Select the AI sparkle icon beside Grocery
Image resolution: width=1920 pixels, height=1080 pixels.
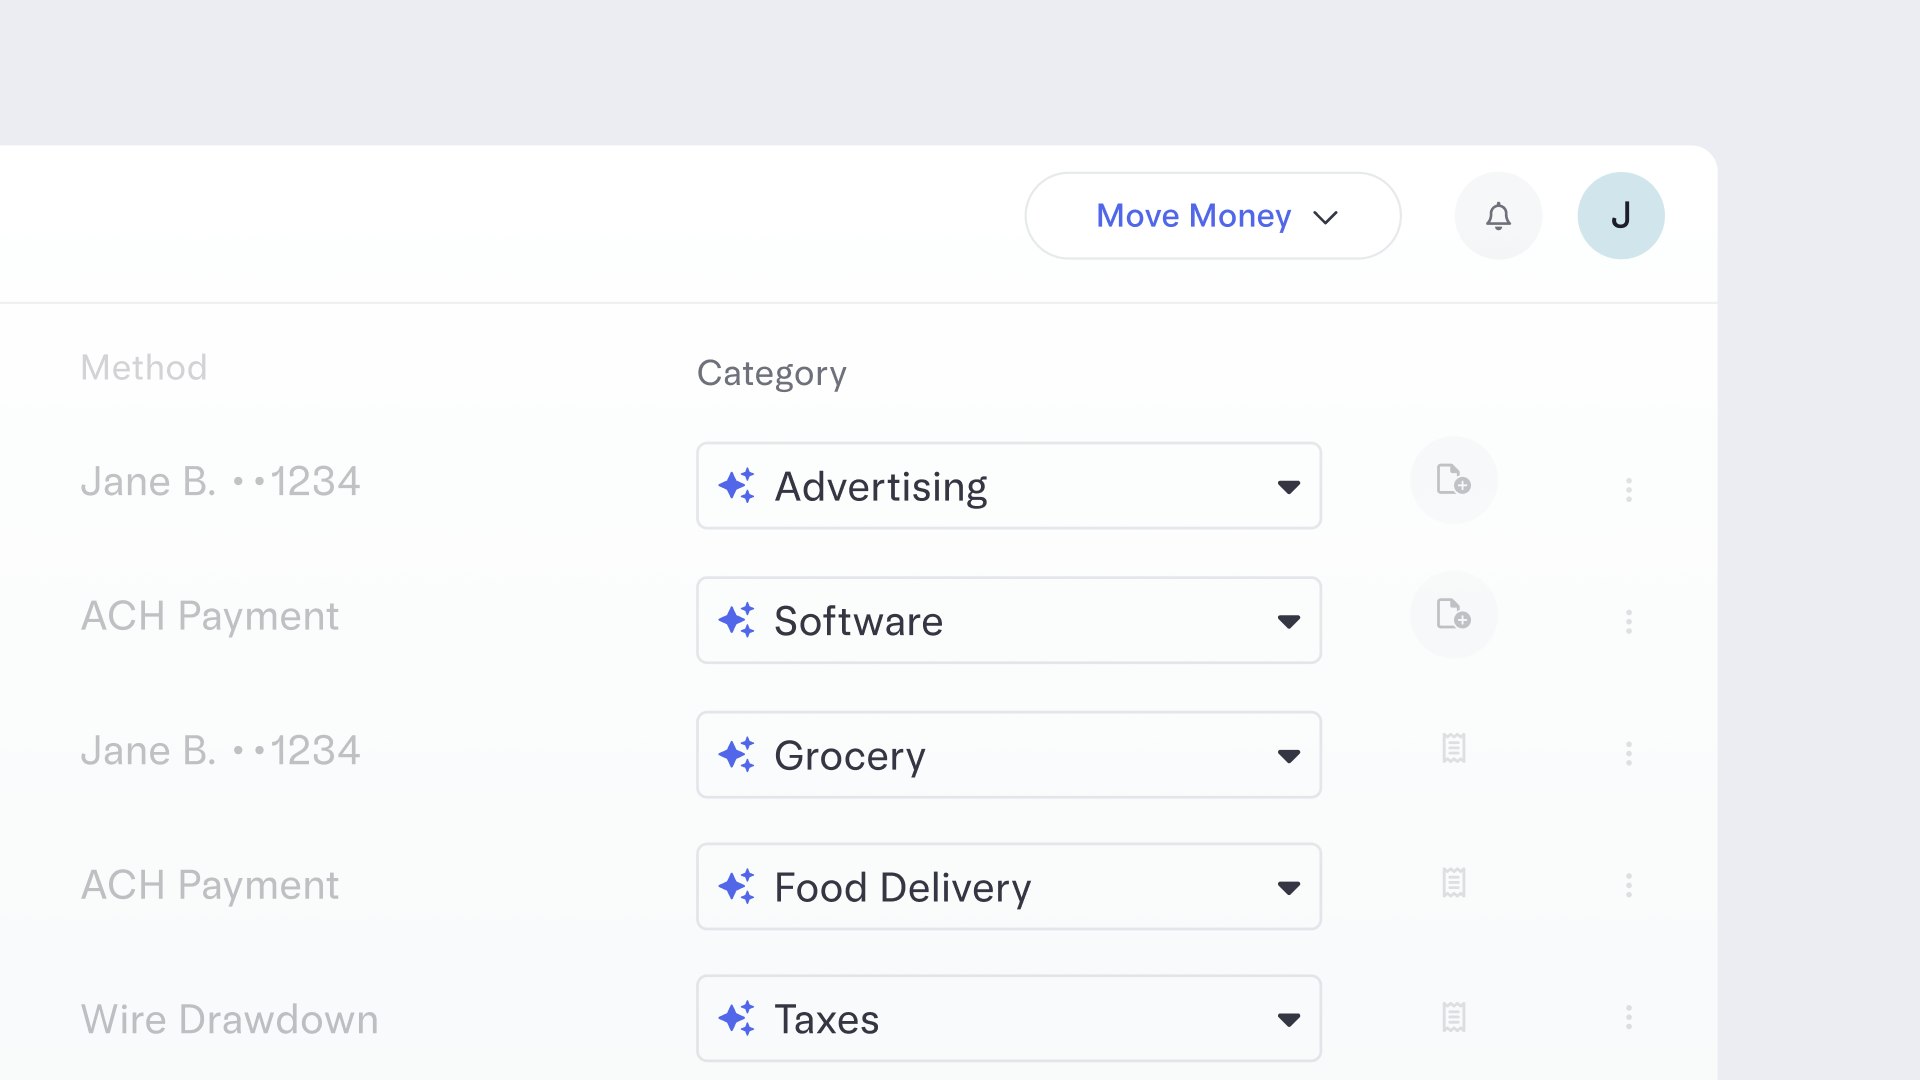pyautogui.click(x=737, y=755)
